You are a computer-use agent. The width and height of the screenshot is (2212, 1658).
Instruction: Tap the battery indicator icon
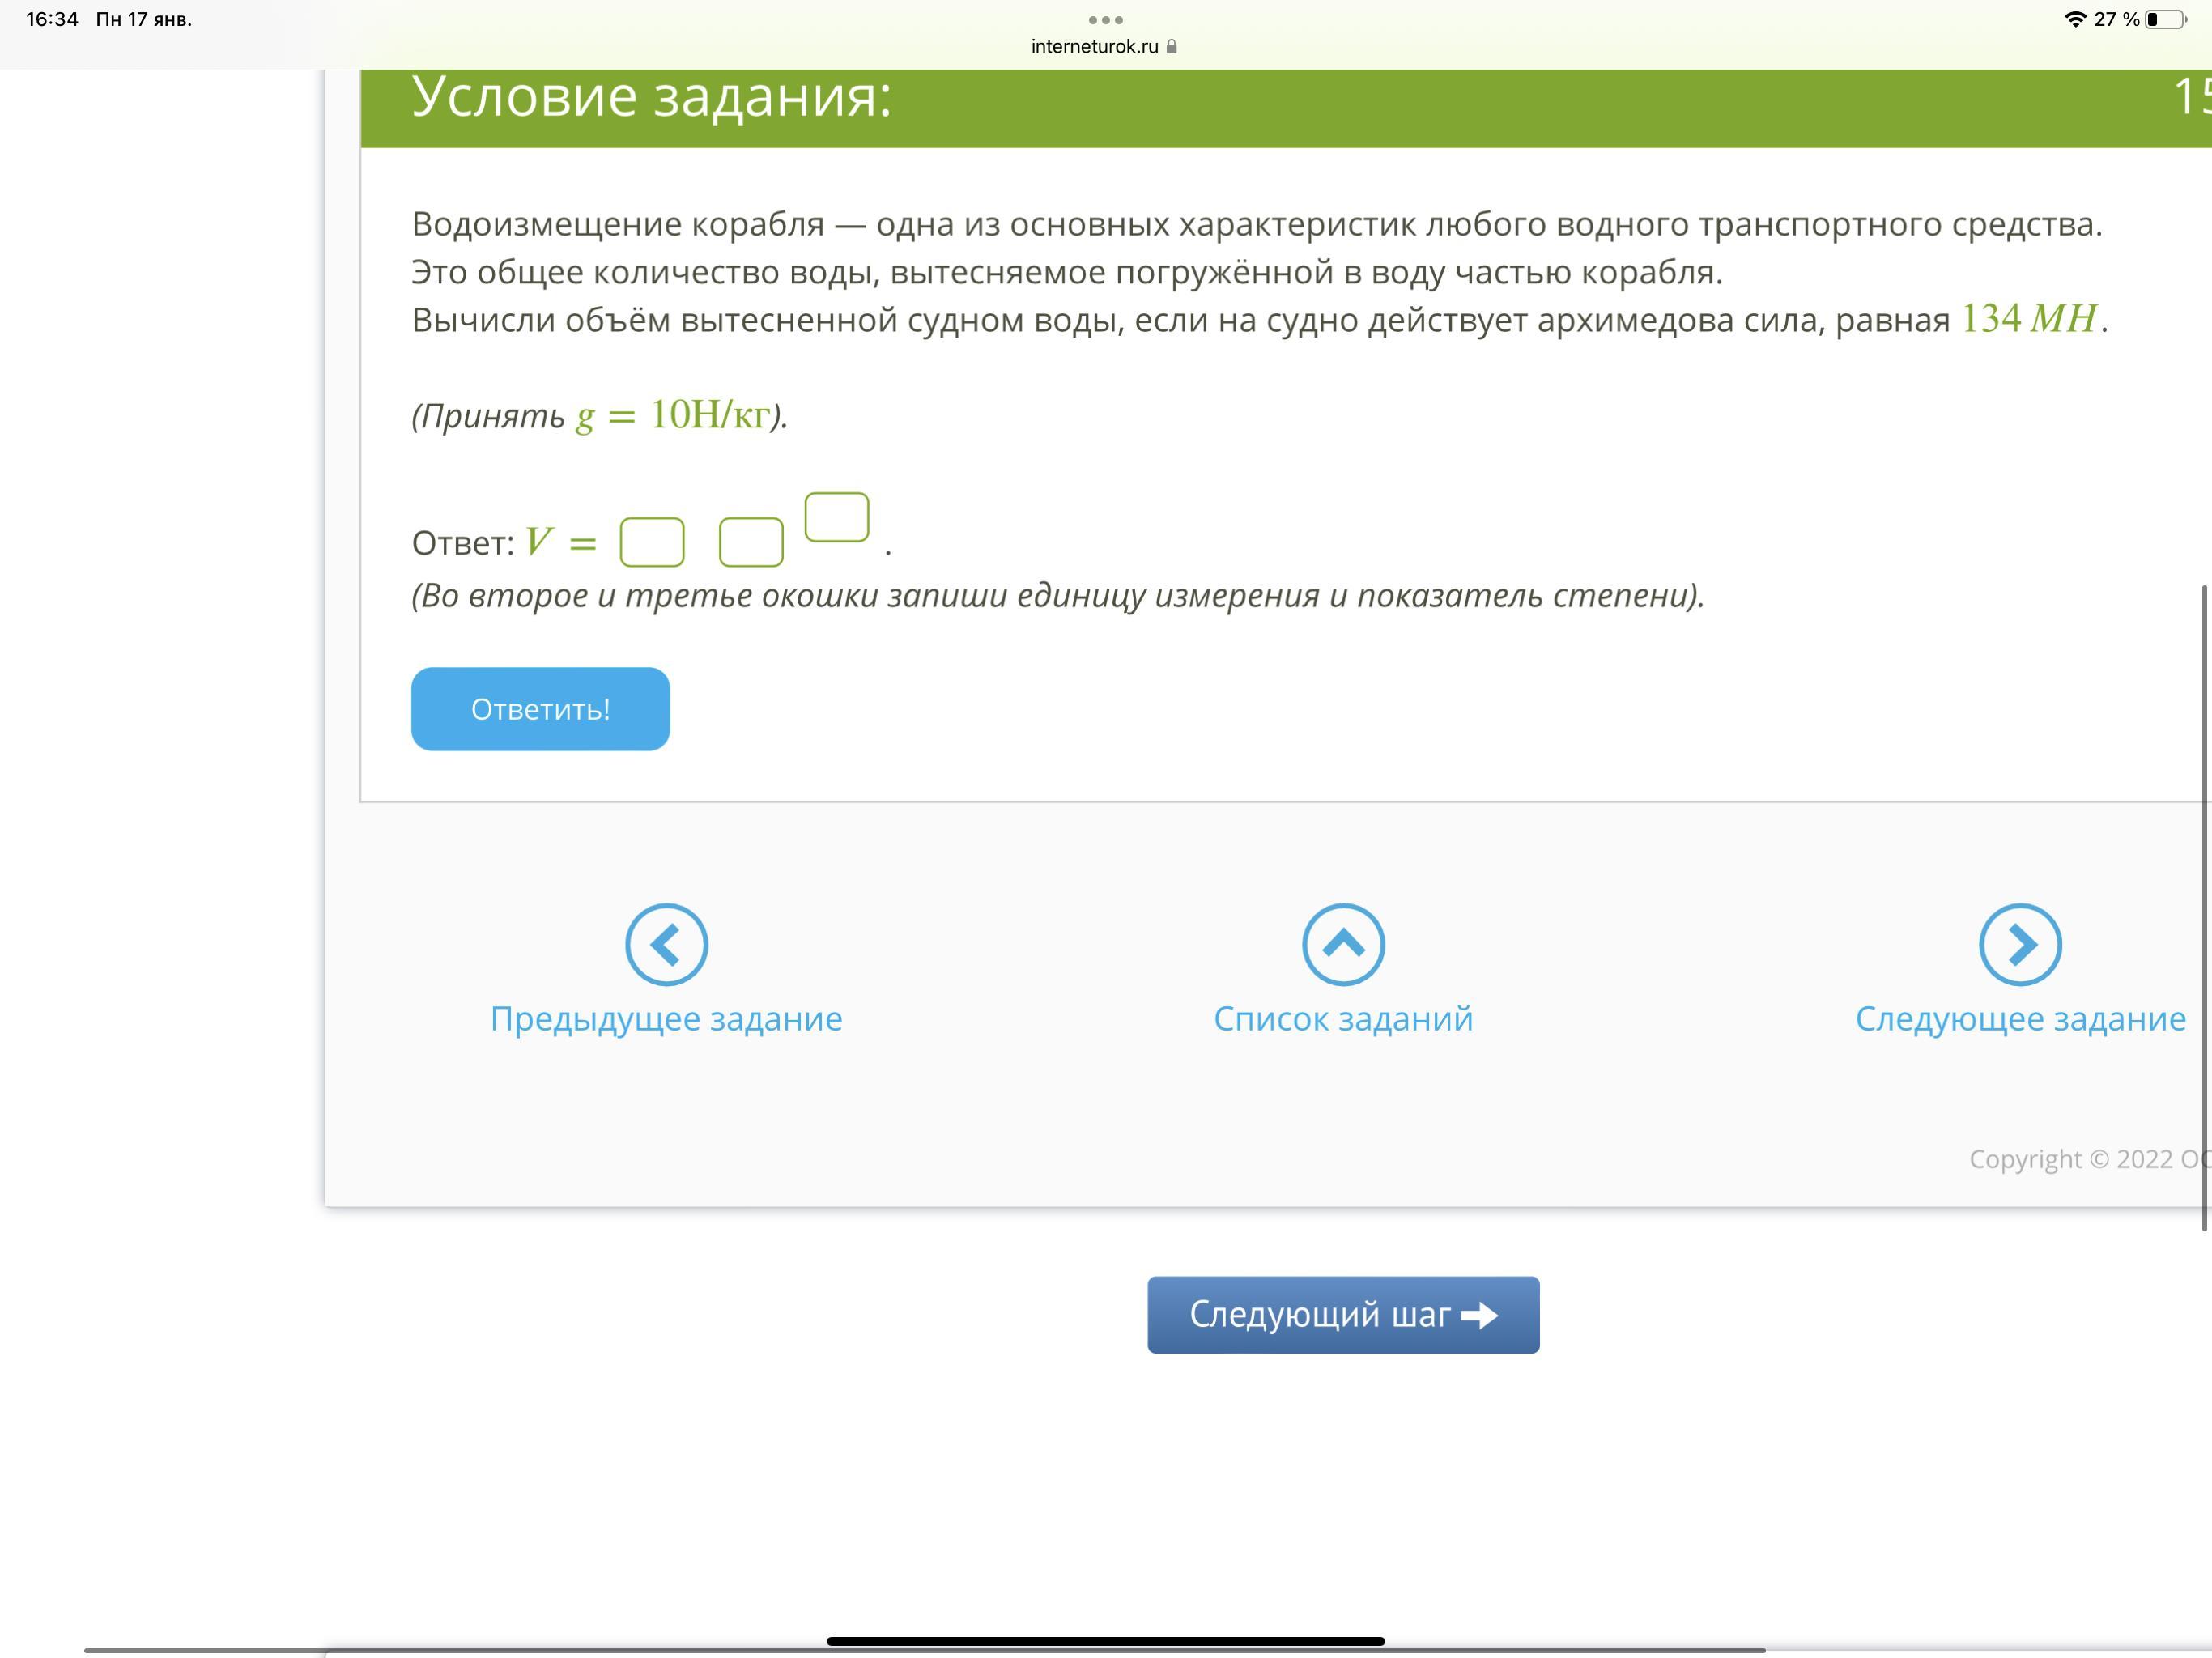pos(2166,20)
